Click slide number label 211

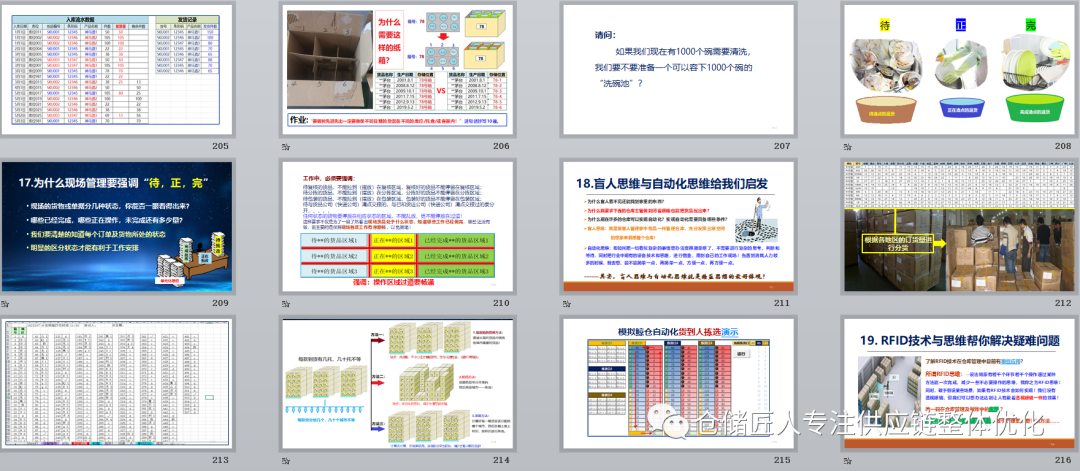(x=782, y=303)
